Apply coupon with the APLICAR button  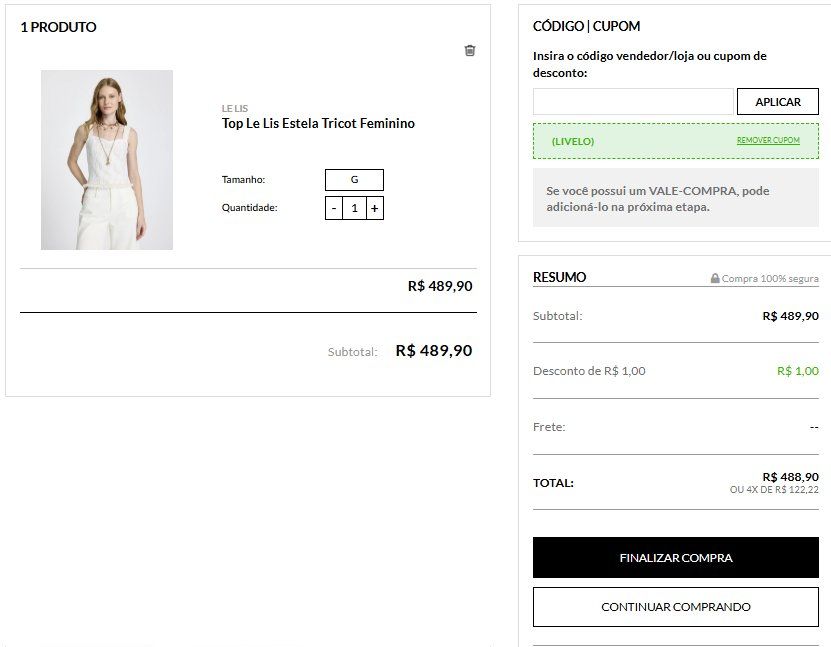[x=778, y=102]
